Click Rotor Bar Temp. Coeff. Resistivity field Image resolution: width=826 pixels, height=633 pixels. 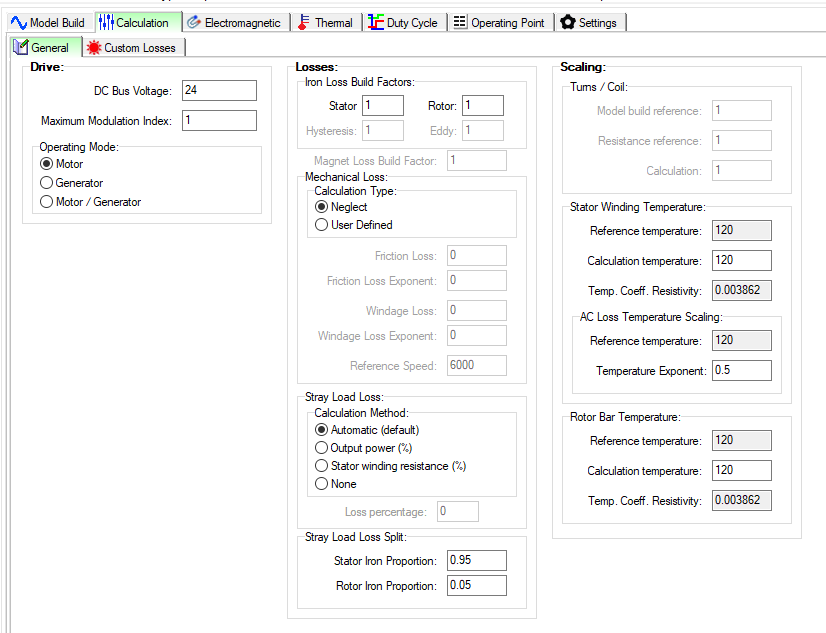(x=742, y=500)
